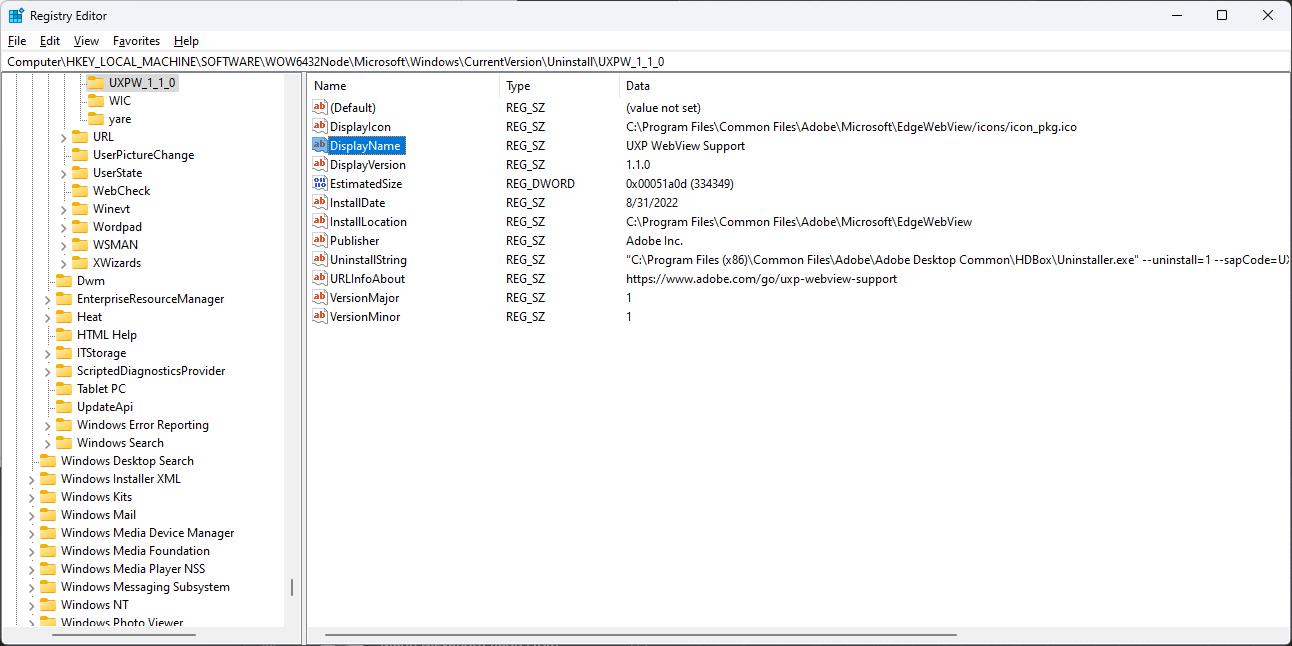Click the DisplayName data 'UXP WebView Support'
The width and height of the screenshot is (1292, 646).
(x=685, y=145)
